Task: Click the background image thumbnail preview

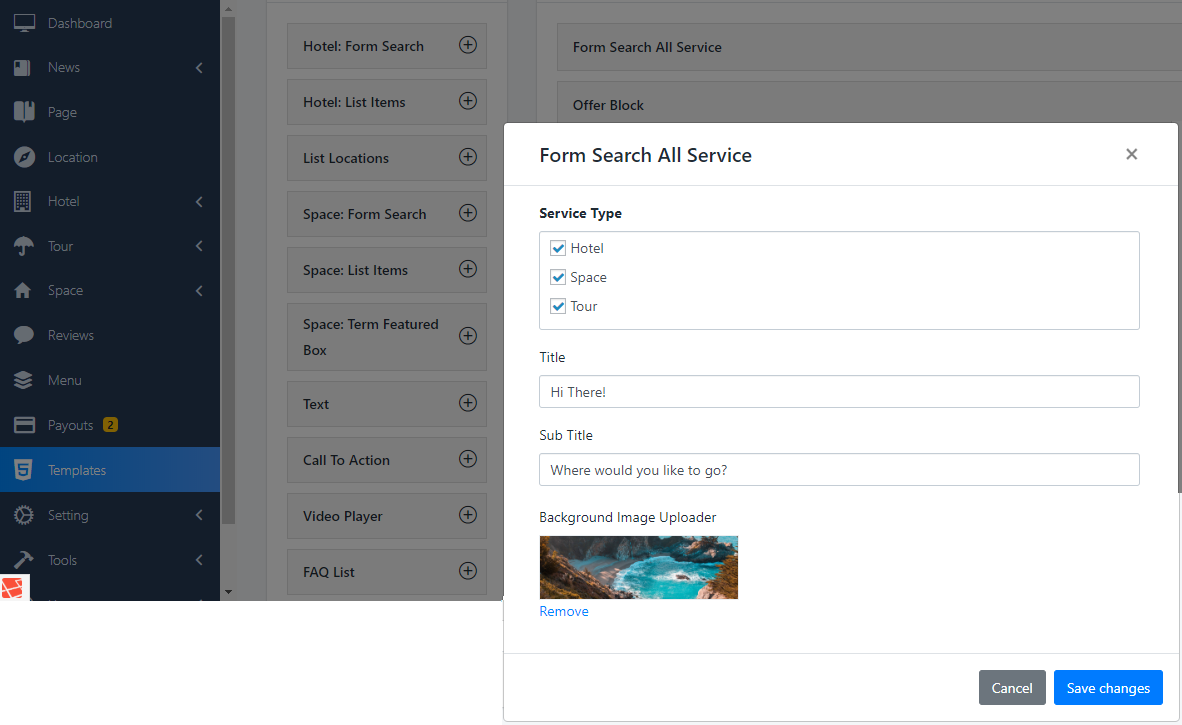Action: click(x=638, y=567)
